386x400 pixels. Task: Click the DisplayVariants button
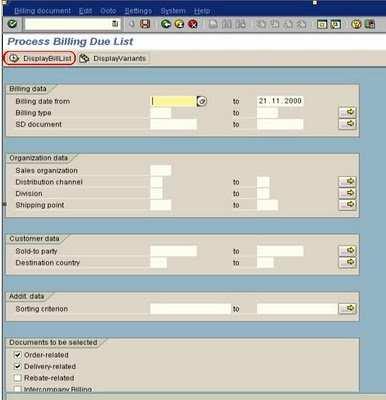pyautogui.click(x=113, y=58)
